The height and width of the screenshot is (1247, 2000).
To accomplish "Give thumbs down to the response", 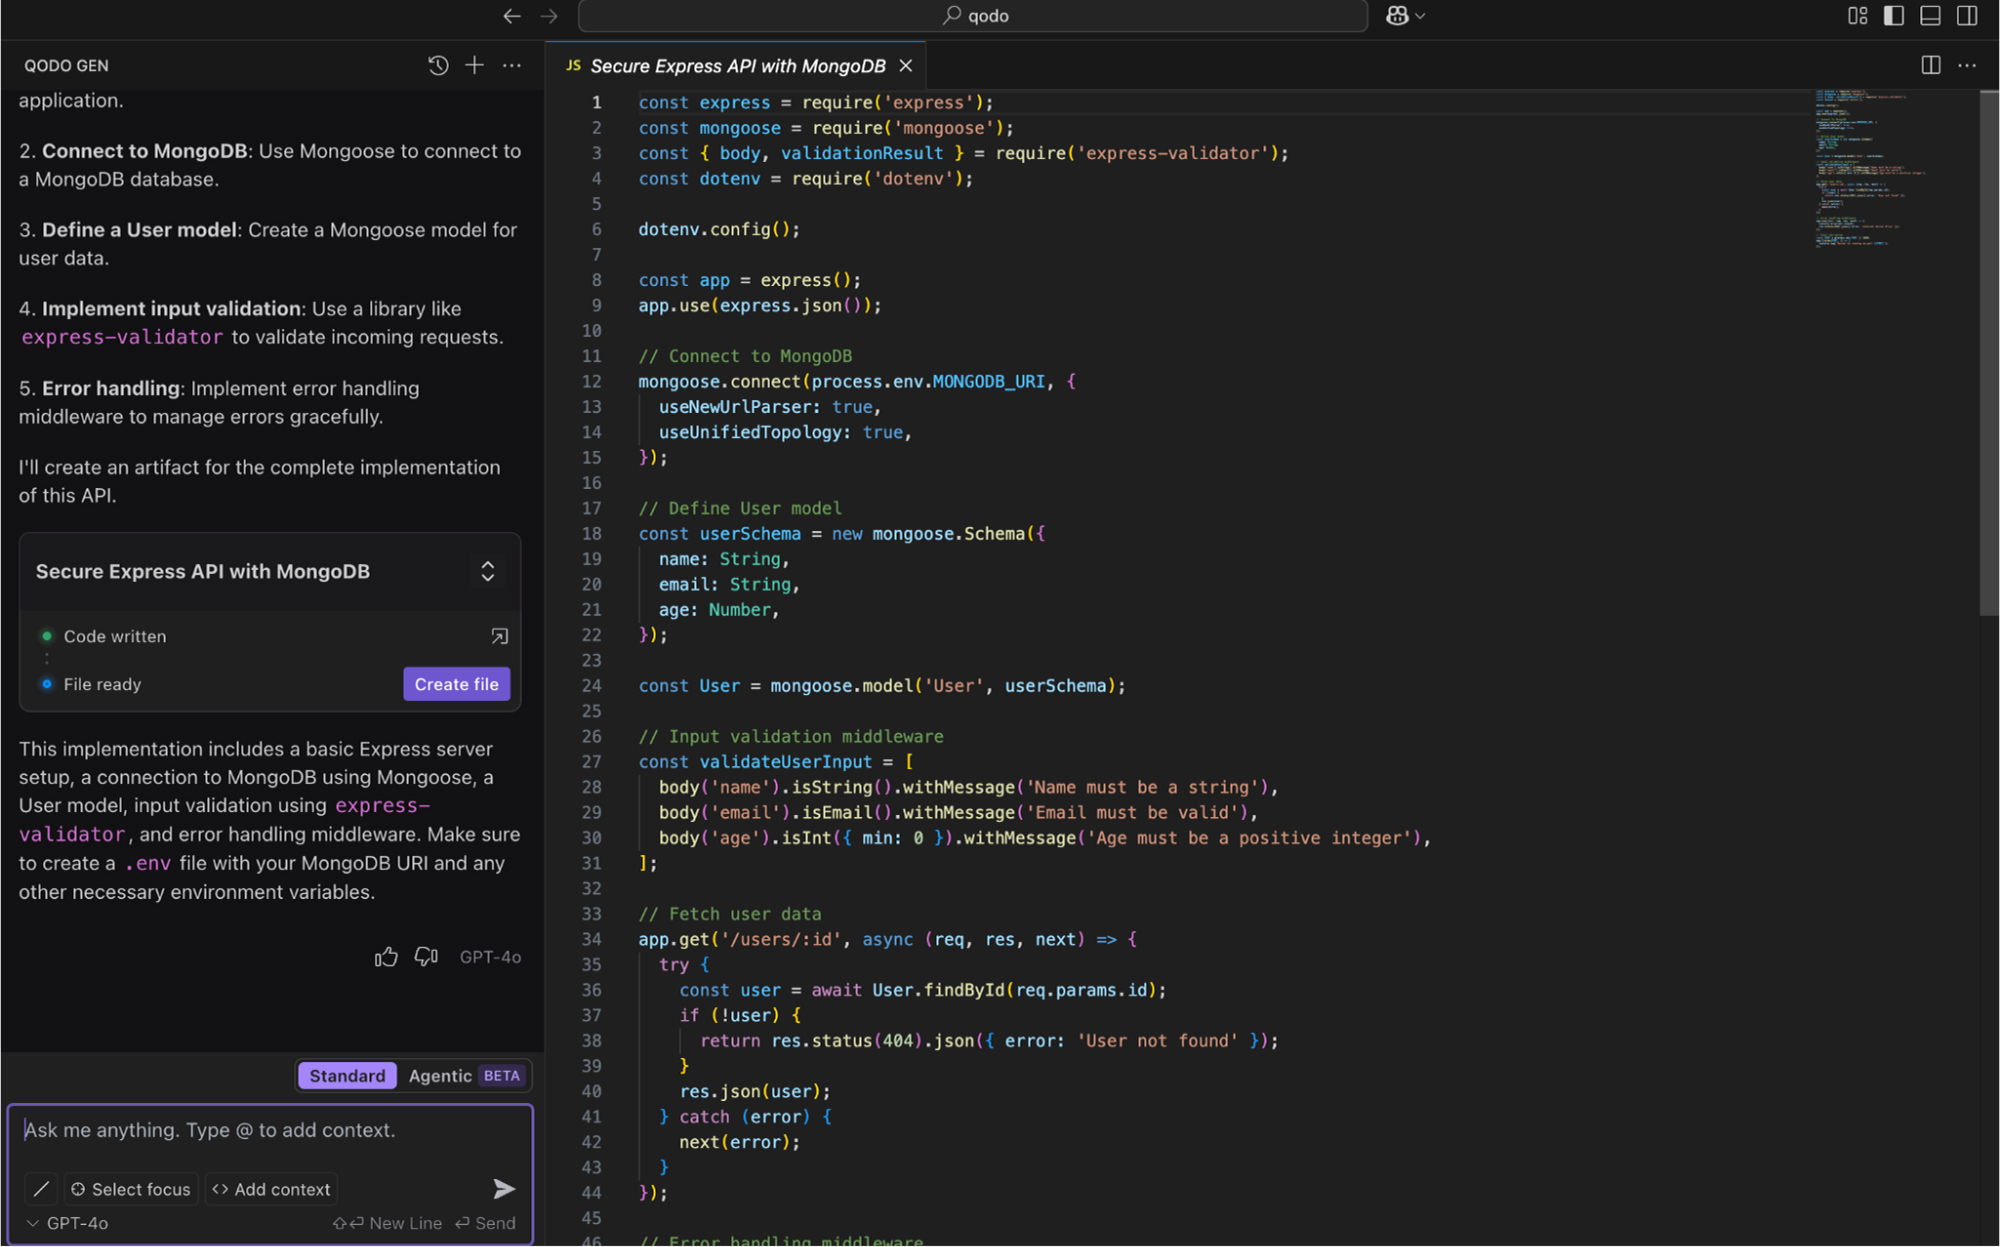I will (427, 957).
